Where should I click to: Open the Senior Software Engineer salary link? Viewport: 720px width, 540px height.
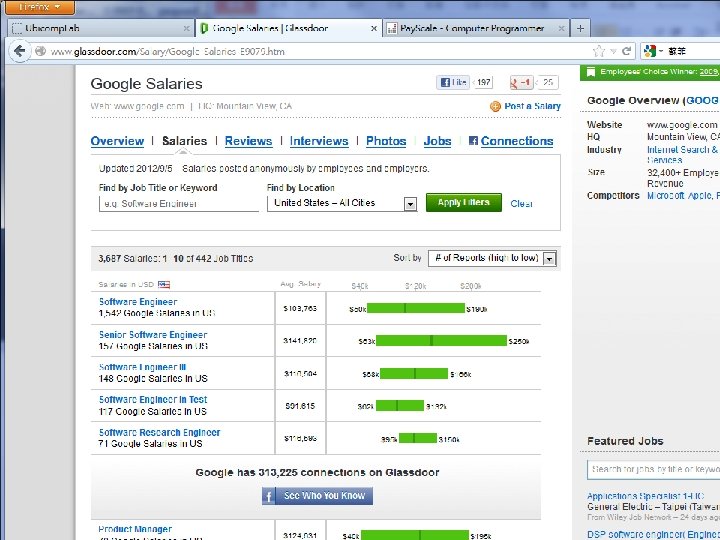click(x=153, y=335)
